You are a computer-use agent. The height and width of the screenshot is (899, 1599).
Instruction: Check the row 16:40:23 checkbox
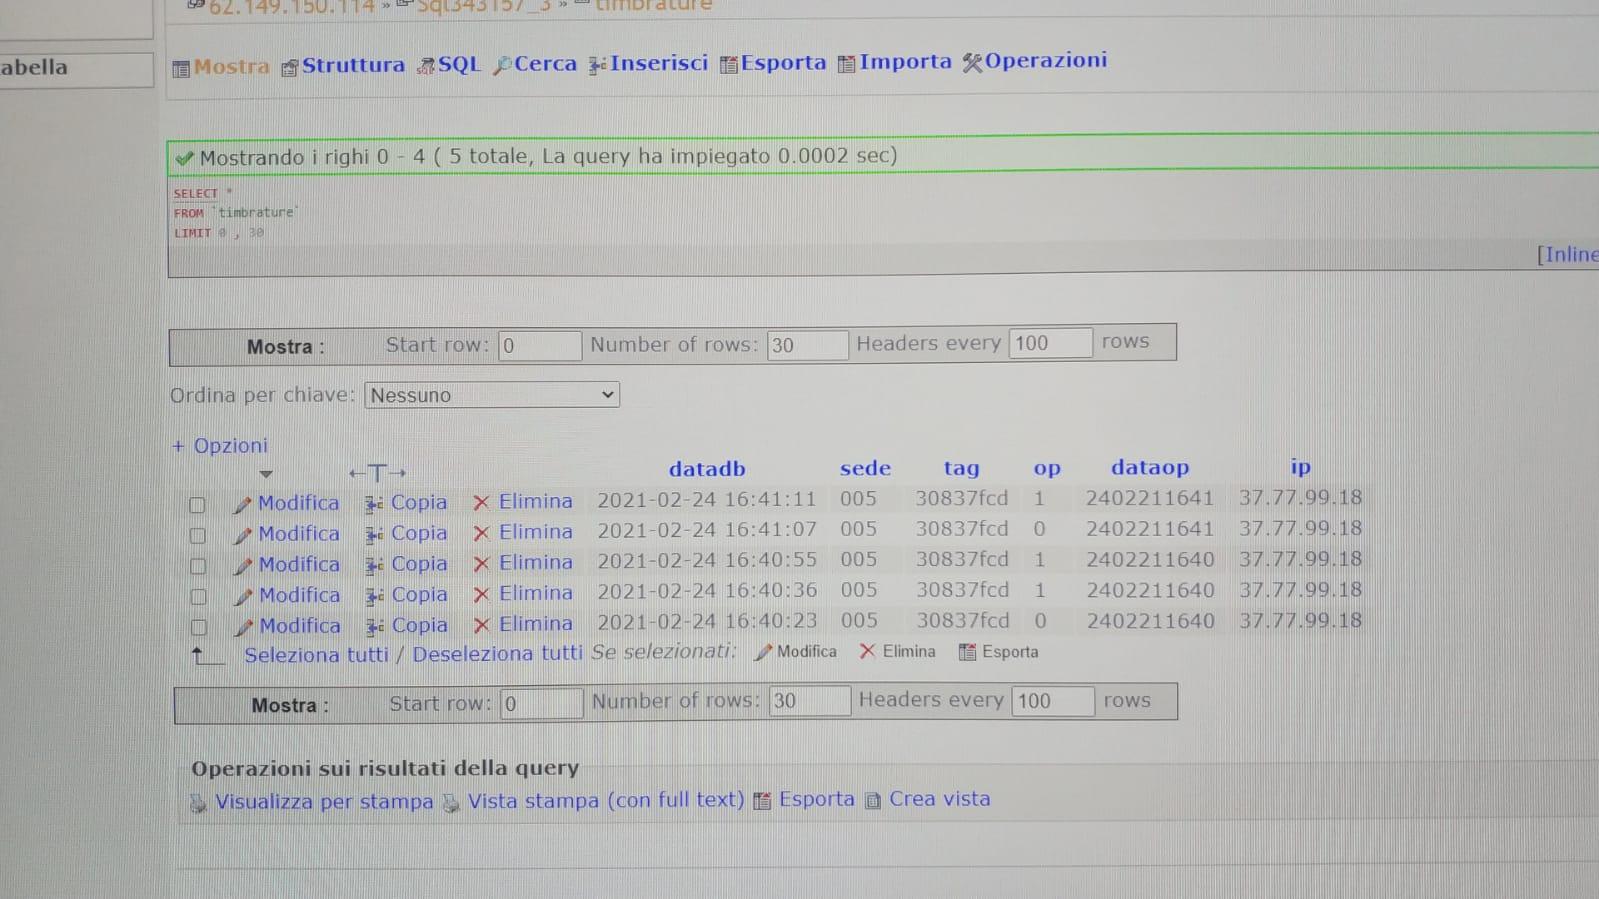click(199, 628)
